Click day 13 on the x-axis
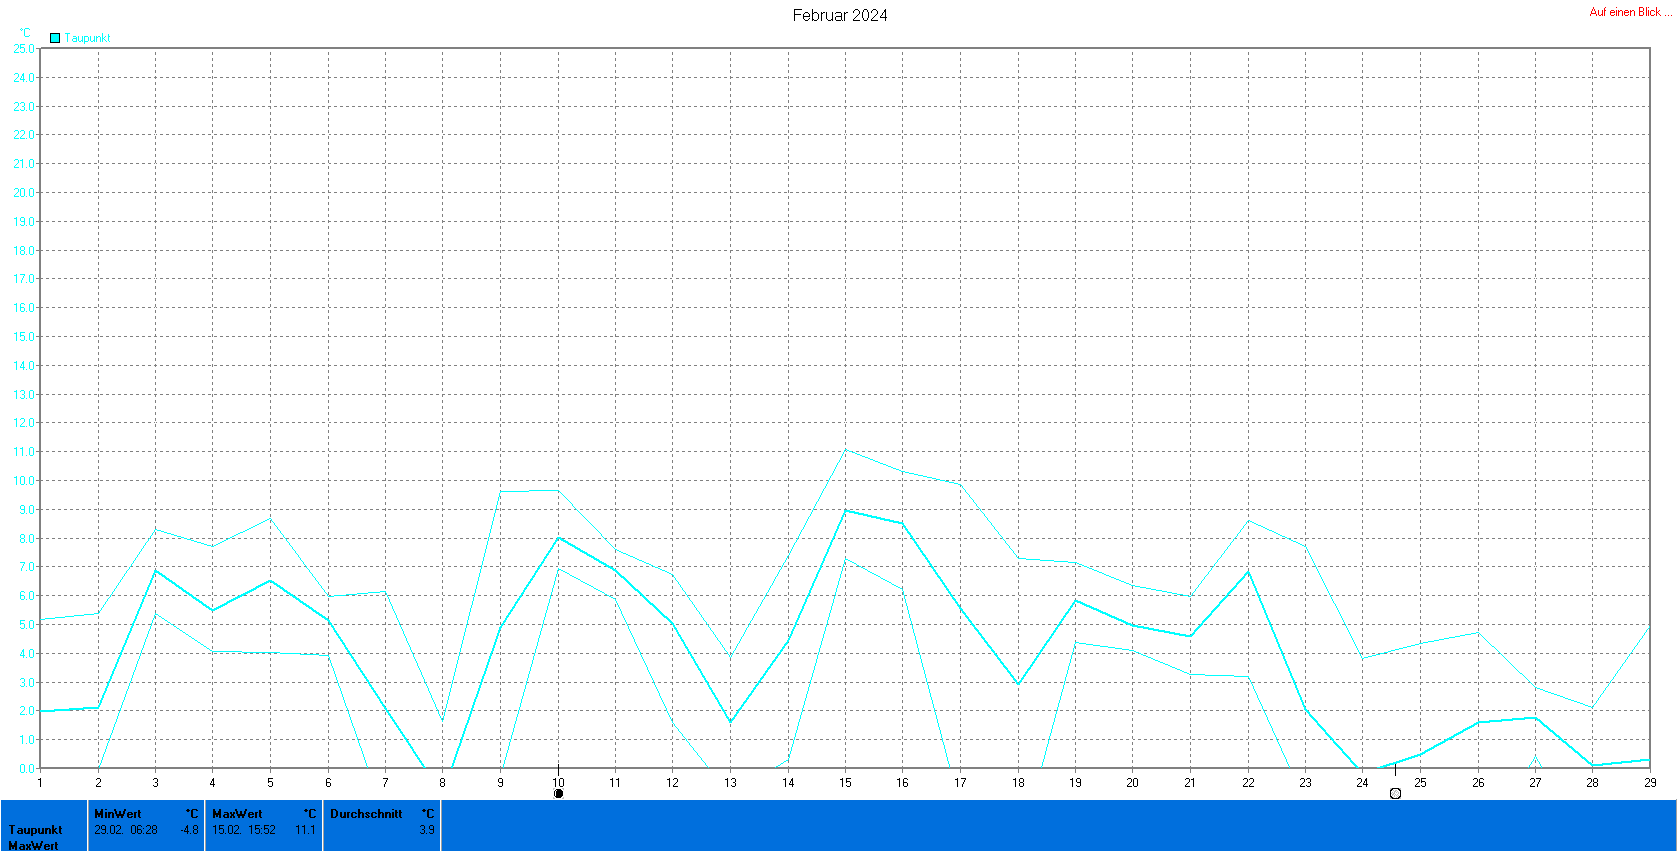Viewport: 1677px width, 851px height. [730, 783]
